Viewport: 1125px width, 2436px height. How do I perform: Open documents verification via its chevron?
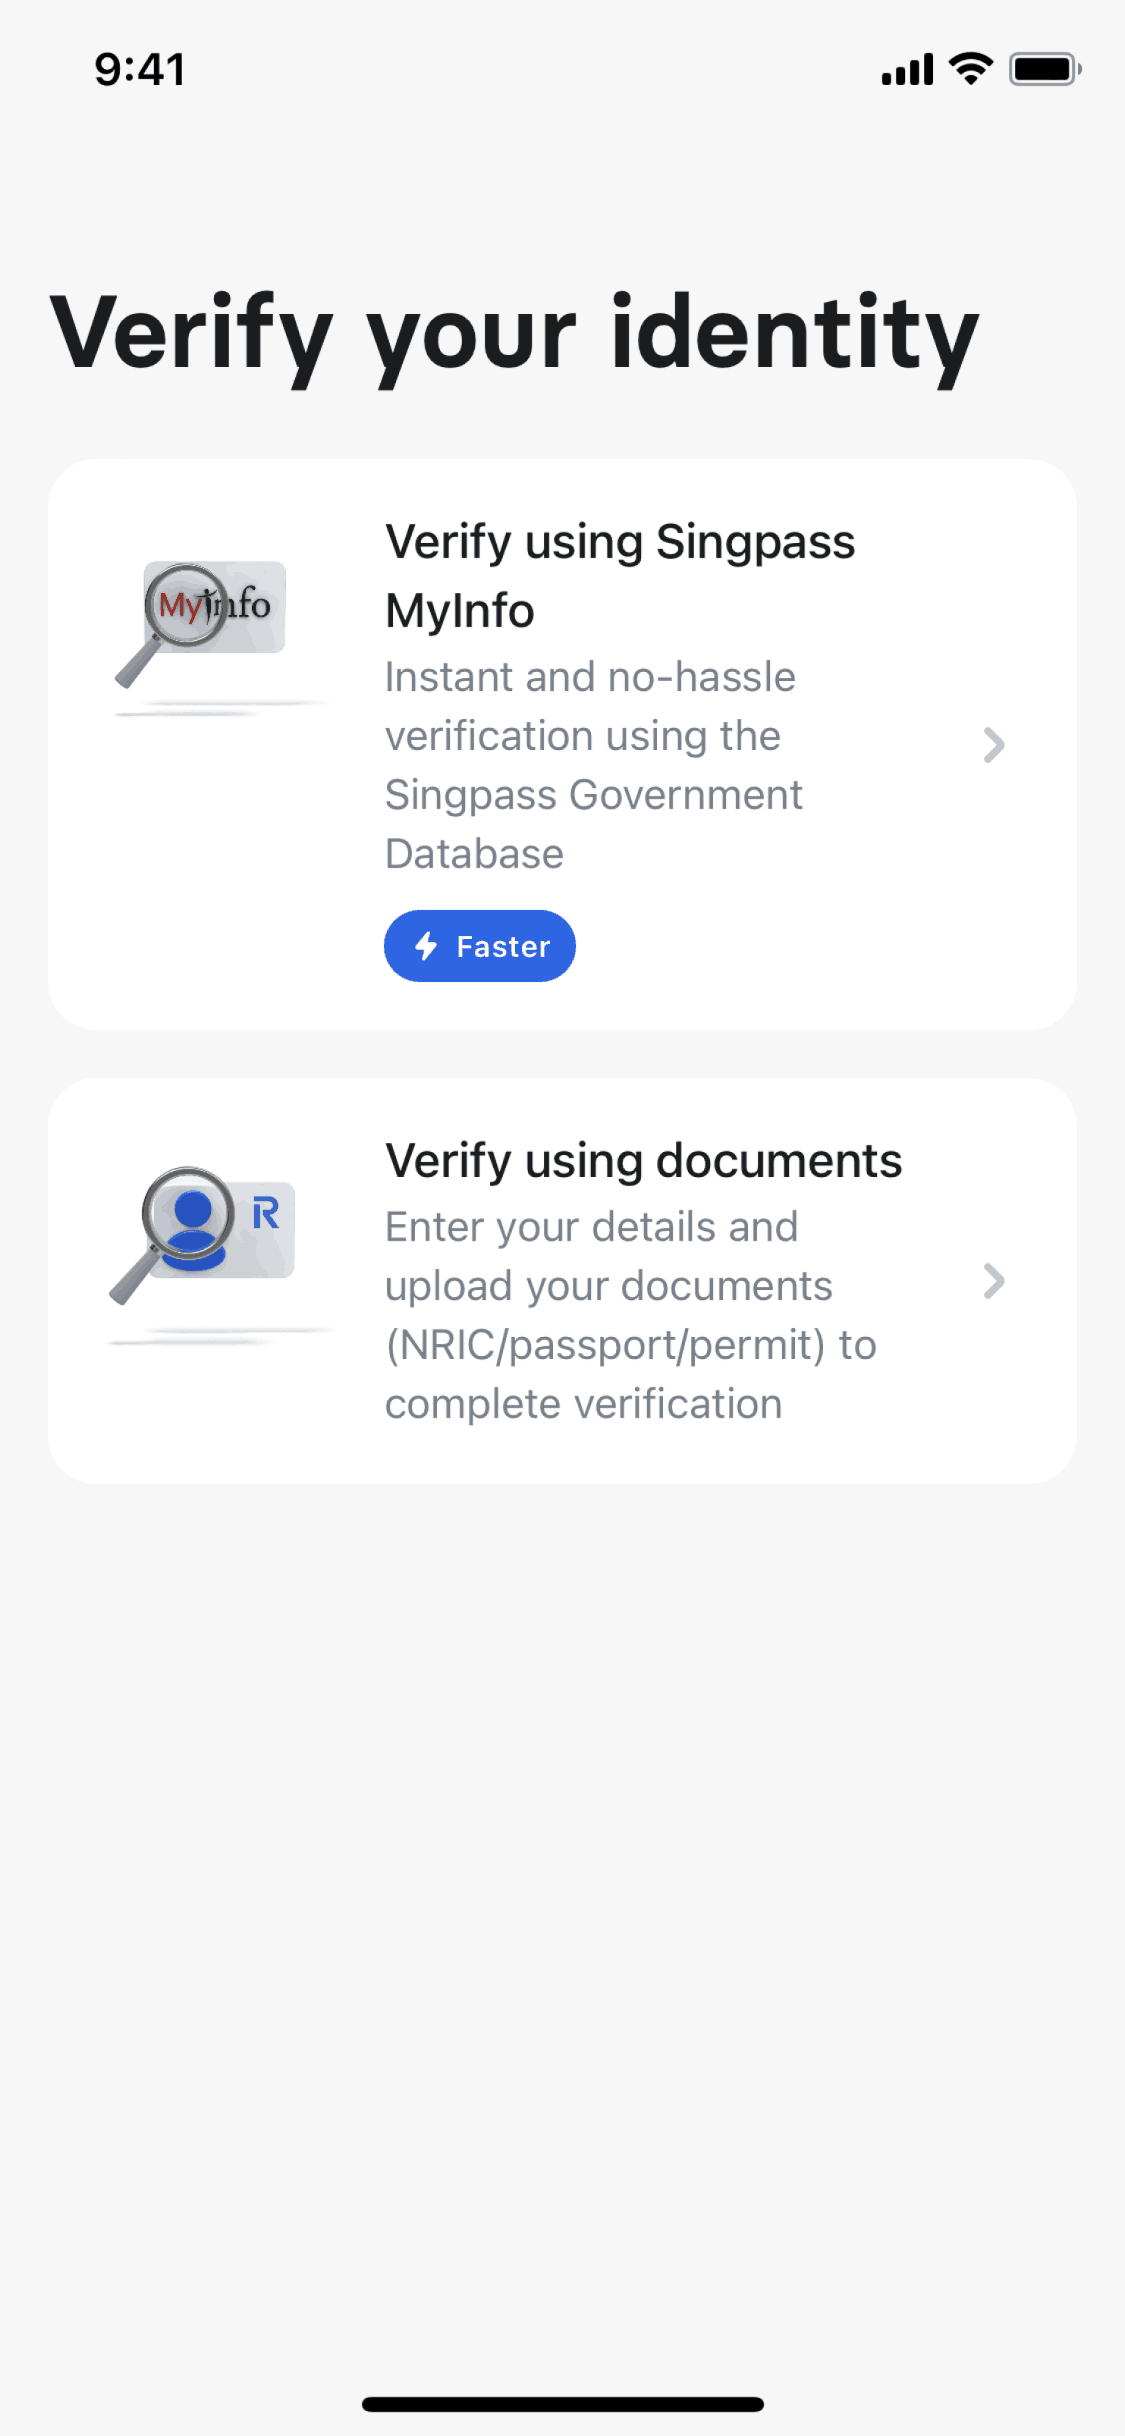click(x=993, y=1281)
